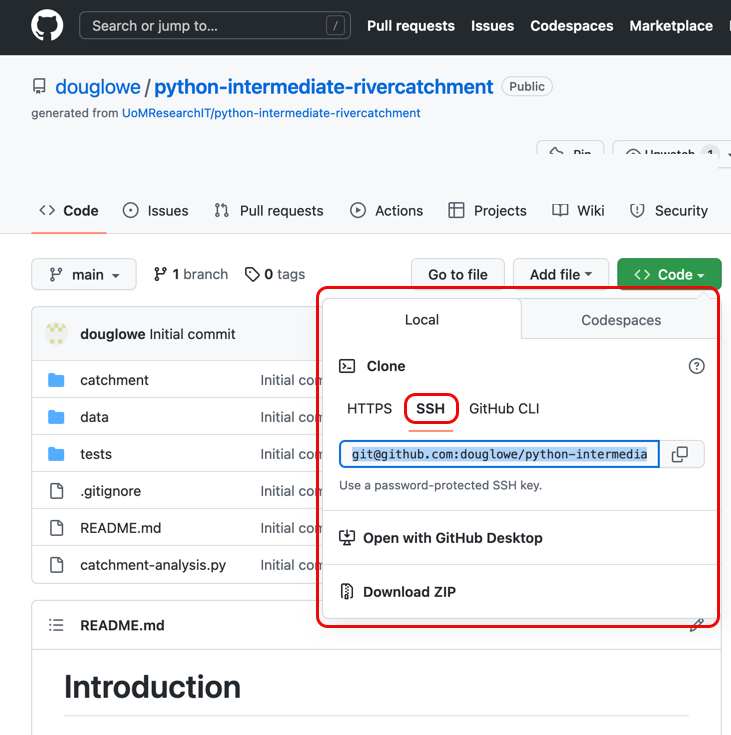This screenshot has height=735, width=731.
Task: Click the slash shortcut key in search box
Action: [335, 26]
